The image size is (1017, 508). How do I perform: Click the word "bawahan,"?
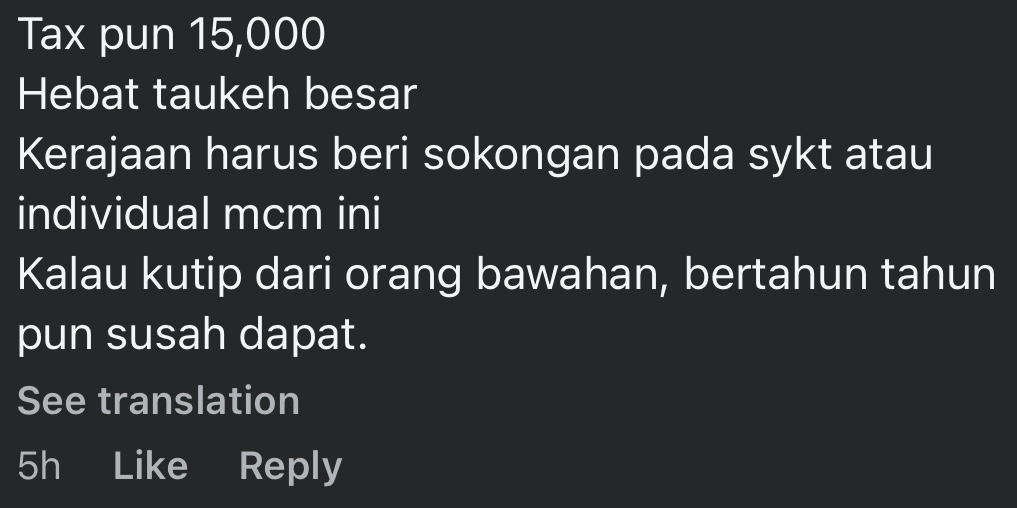coord(573,275)
